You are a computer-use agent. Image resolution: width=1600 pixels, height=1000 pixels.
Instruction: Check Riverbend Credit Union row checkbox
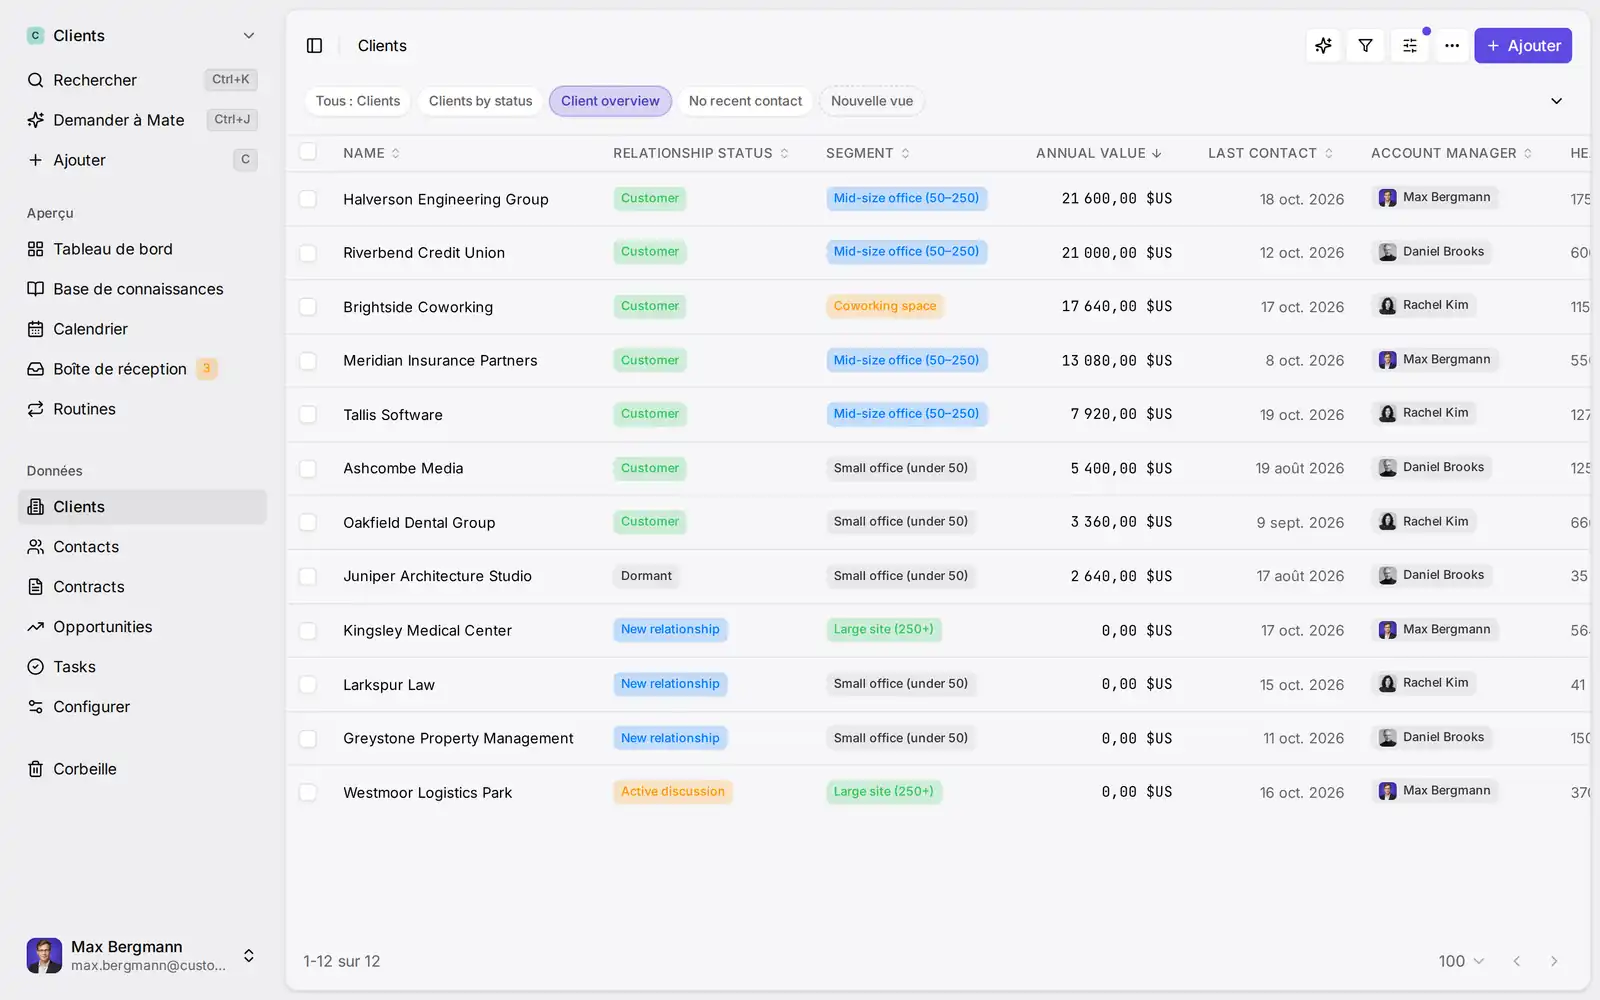[x=308, y=253]
